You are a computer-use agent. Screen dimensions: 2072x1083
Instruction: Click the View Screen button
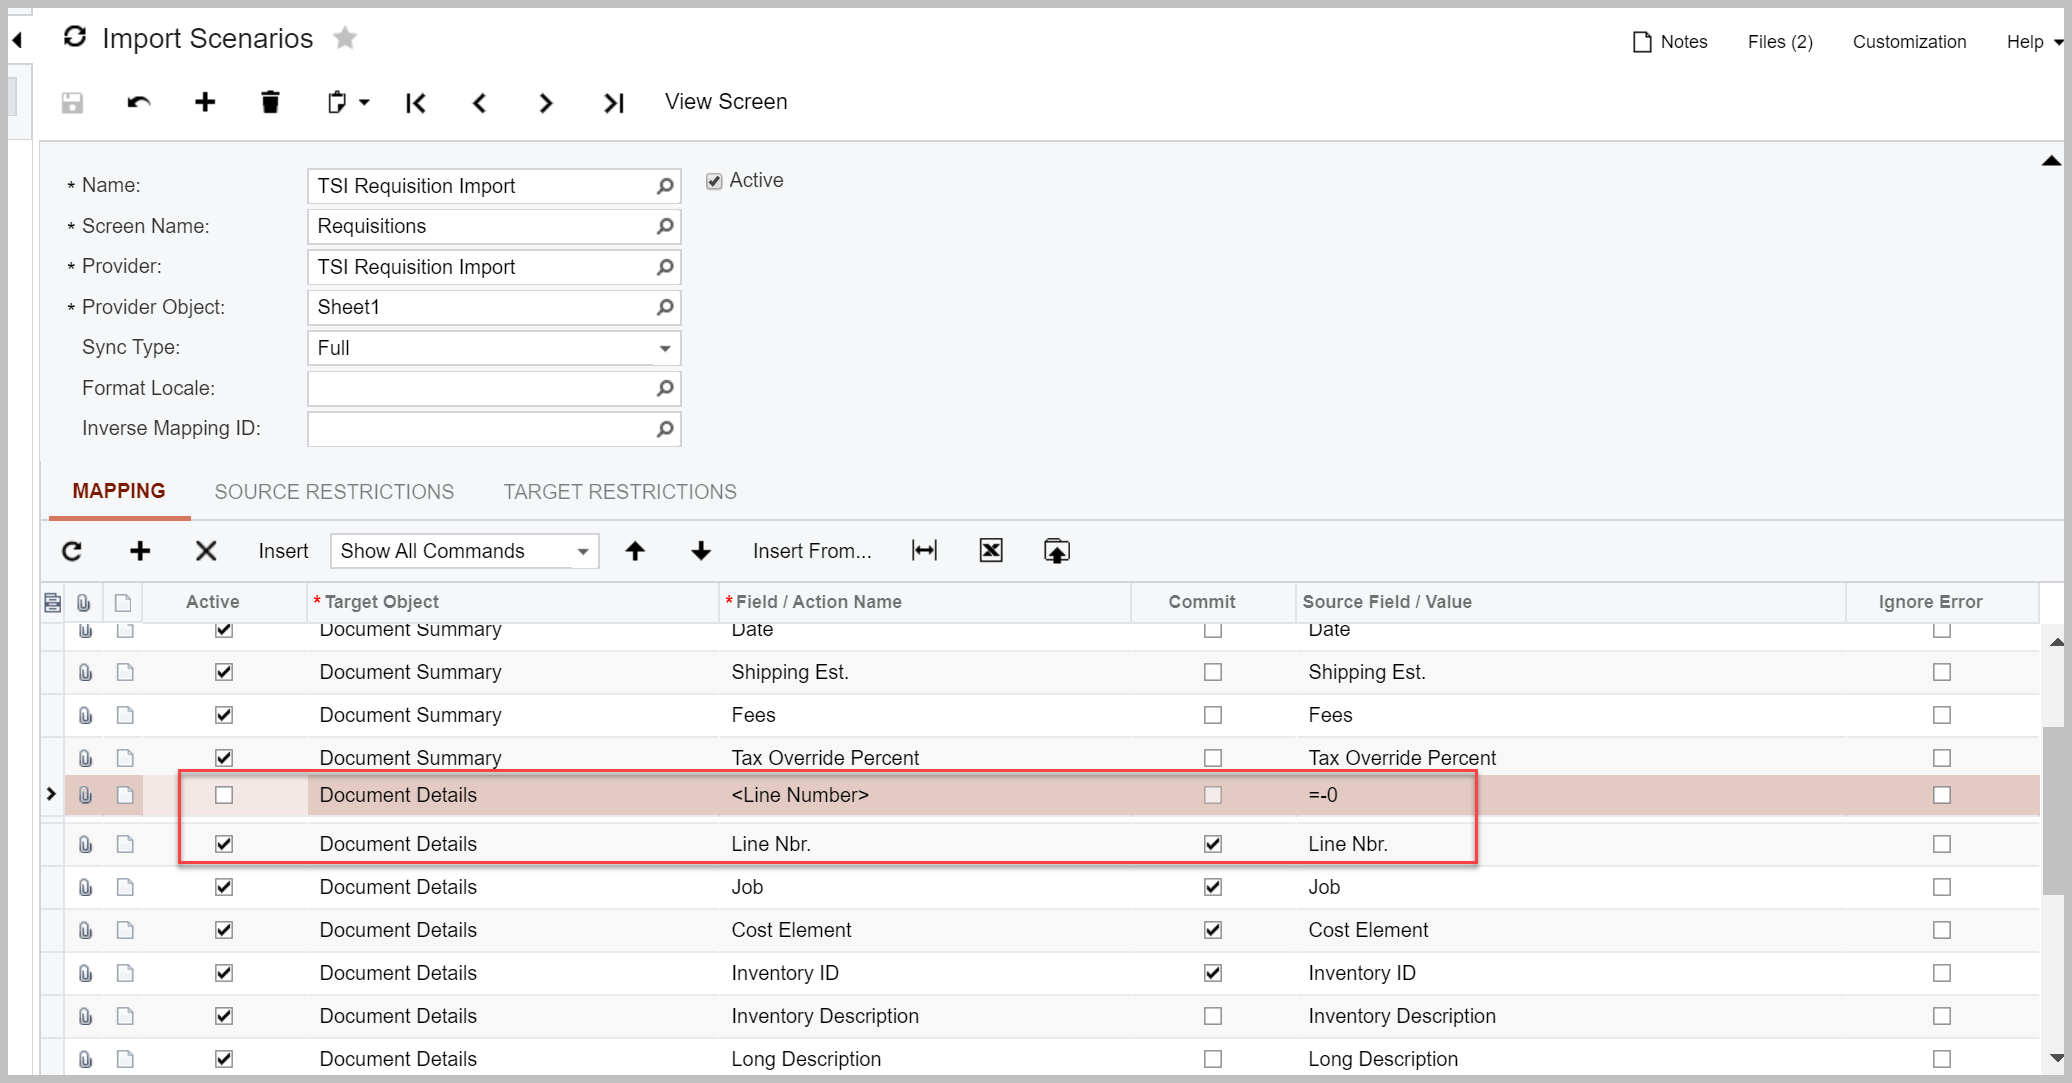click(726, 101)
